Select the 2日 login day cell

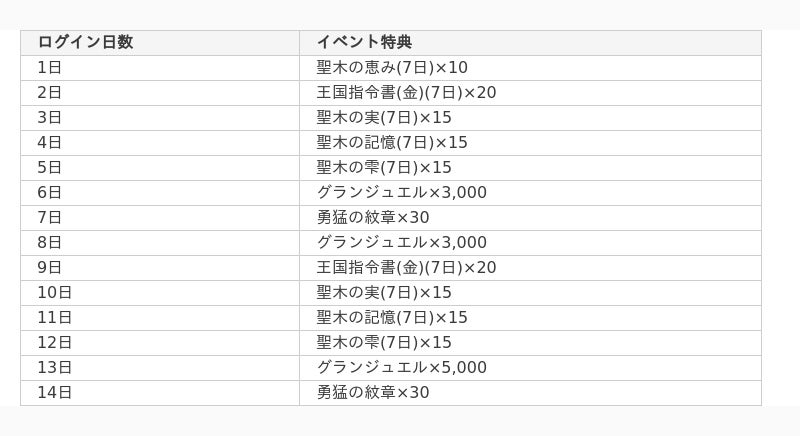[49, 93]
